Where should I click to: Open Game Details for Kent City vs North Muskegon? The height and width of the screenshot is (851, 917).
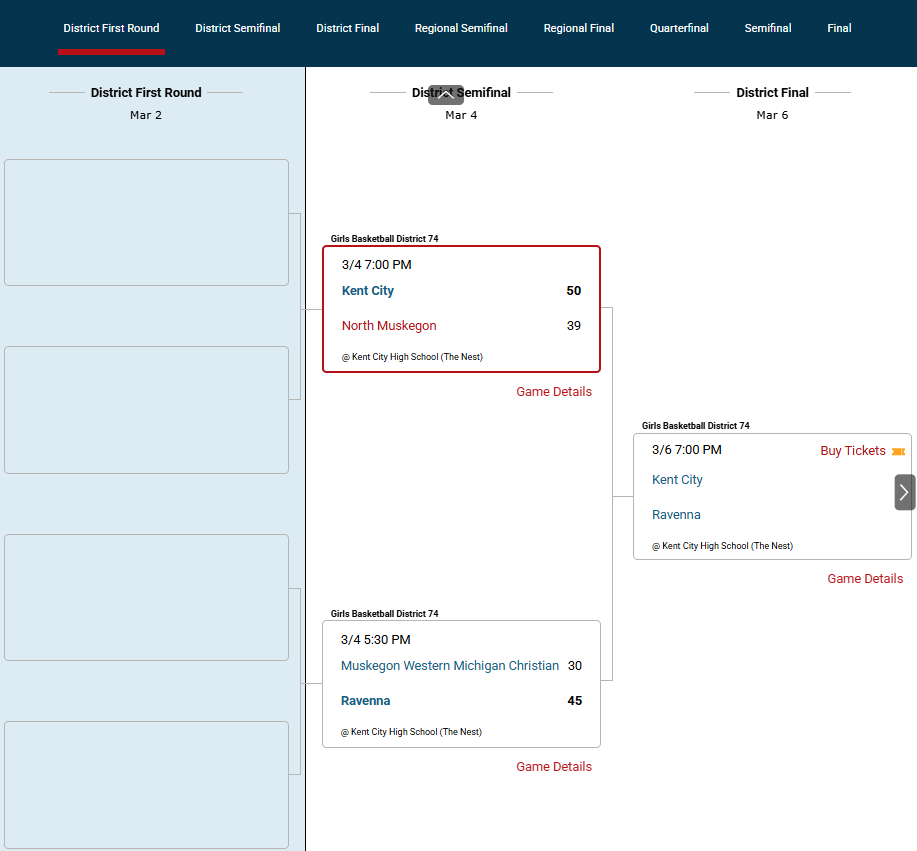pos(554,392)
